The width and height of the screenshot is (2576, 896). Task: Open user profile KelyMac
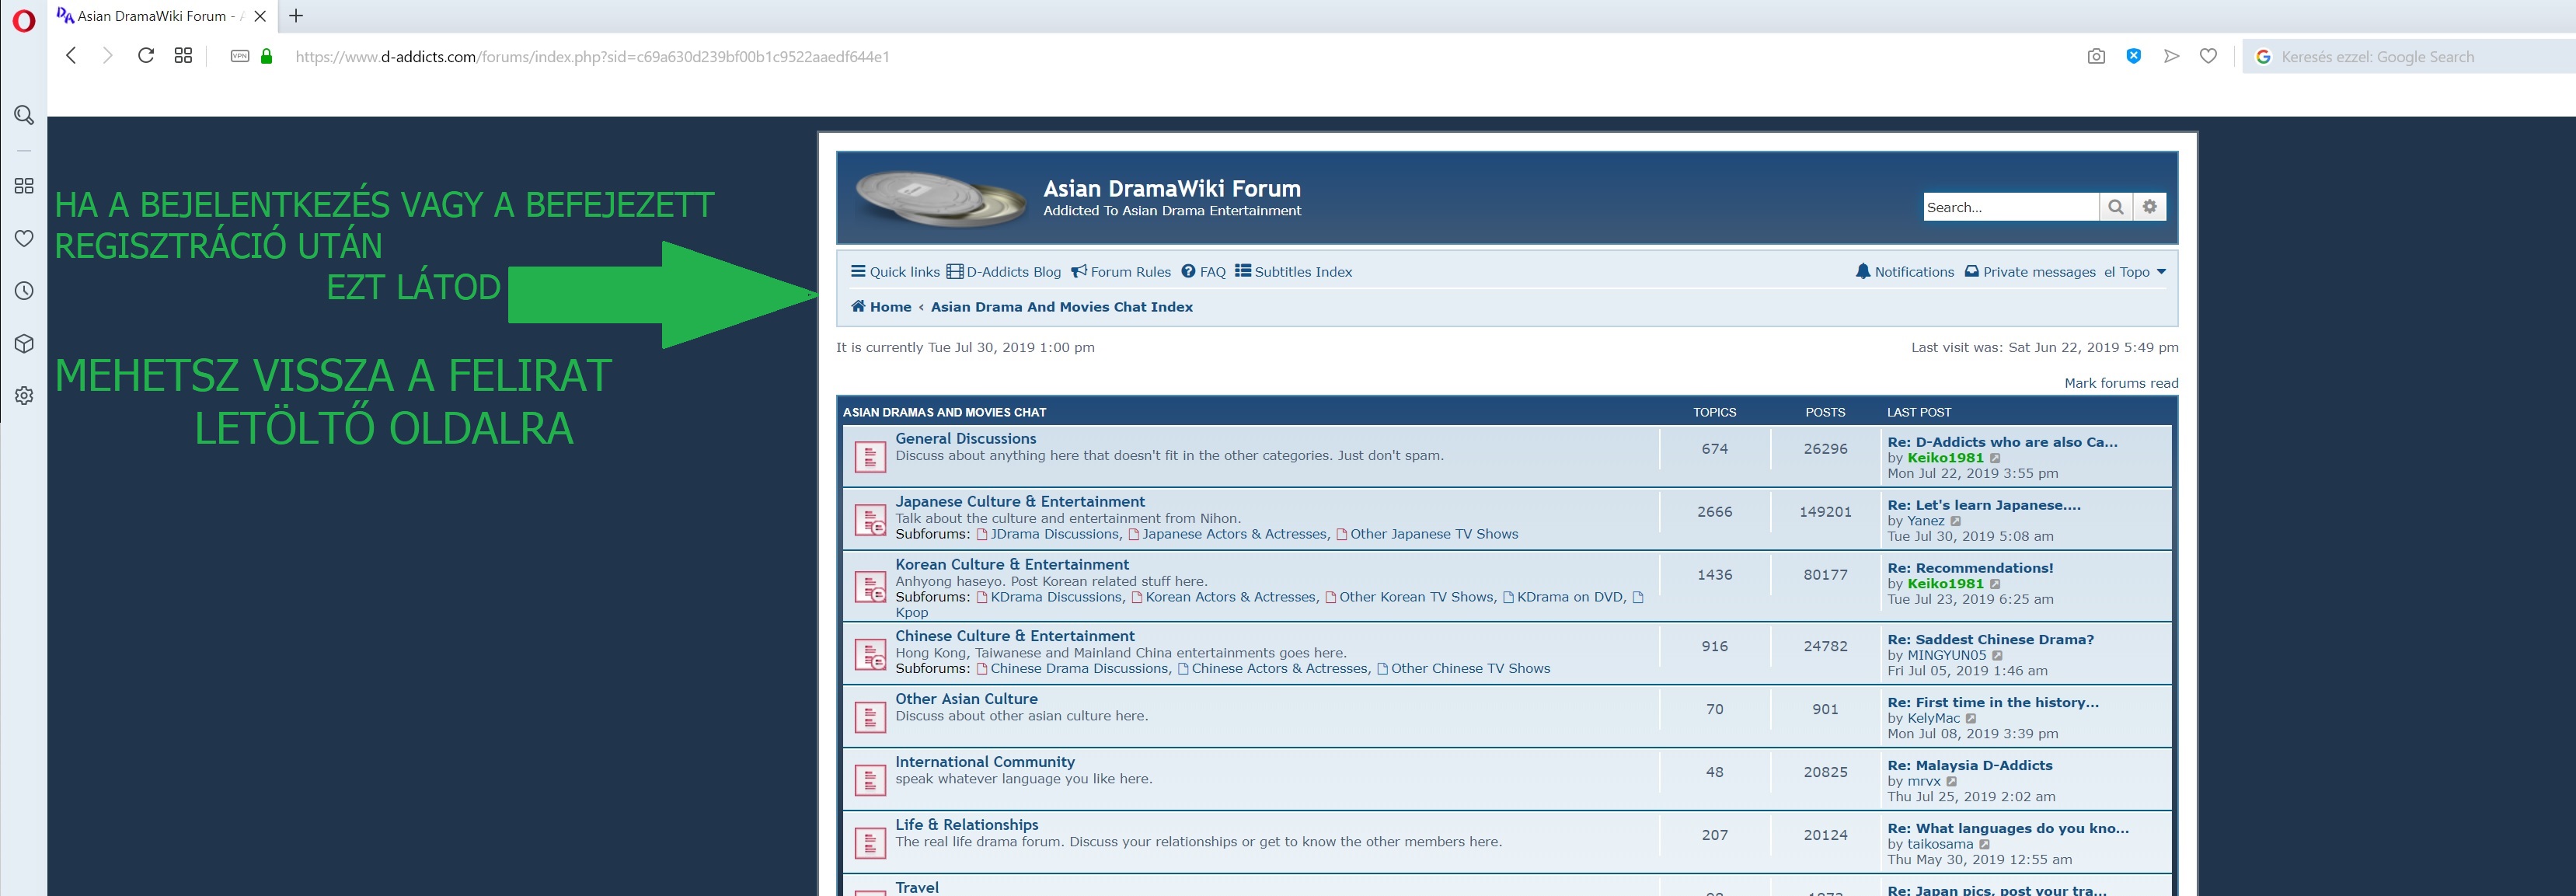tap(1934, 718)
